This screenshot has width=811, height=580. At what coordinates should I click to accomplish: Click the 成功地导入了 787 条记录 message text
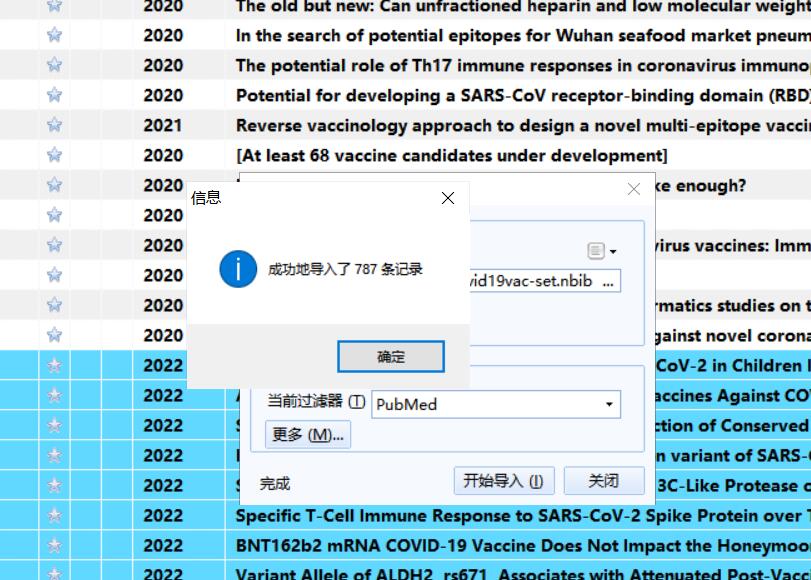click(x=345, y=269)
